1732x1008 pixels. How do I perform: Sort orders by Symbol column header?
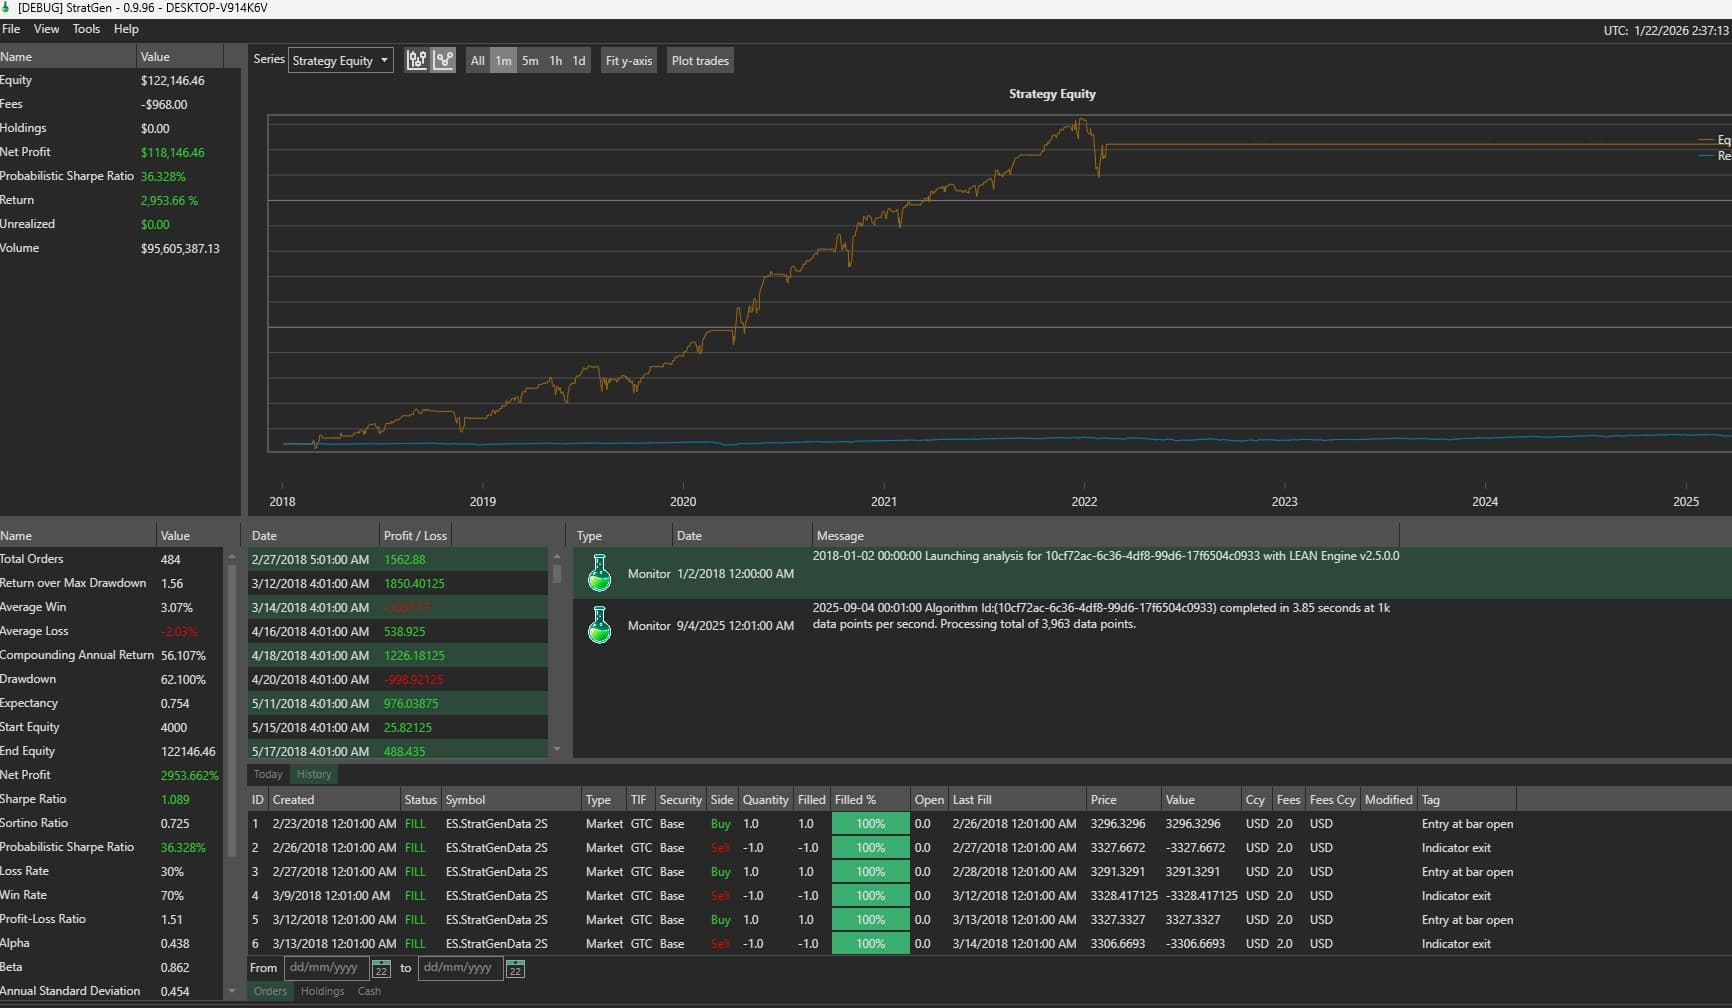tap(511, 800)
